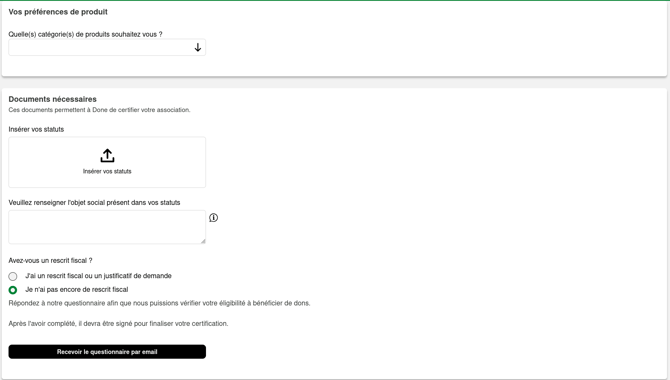The height and width of the screenshot is (380, 670).
Task: Click the "Après l'avoir complété" sentence
Action: (118, 324)
